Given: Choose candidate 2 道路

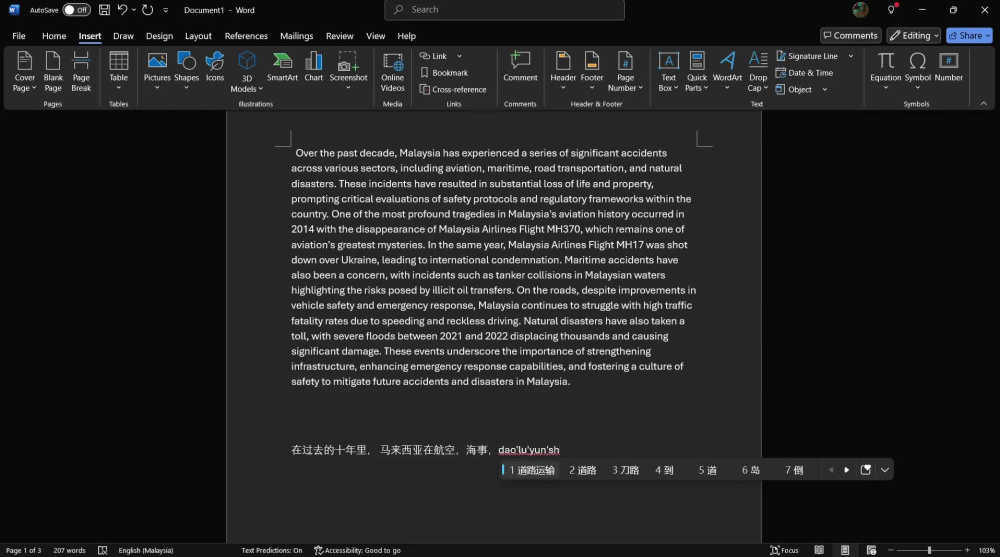Looking at the screenshot, I should 582,470.
